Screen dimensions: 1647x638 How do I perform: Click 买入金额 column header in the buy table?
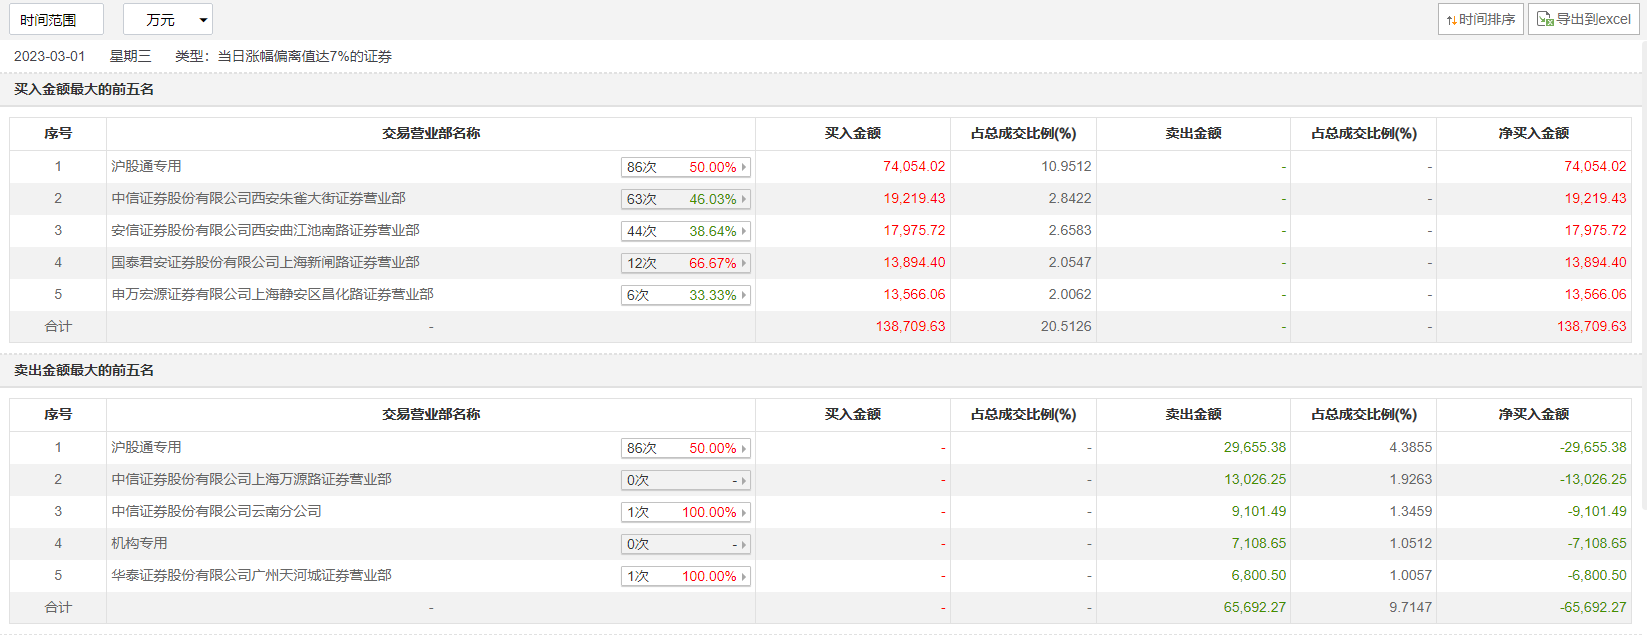[x=852, y=134]
